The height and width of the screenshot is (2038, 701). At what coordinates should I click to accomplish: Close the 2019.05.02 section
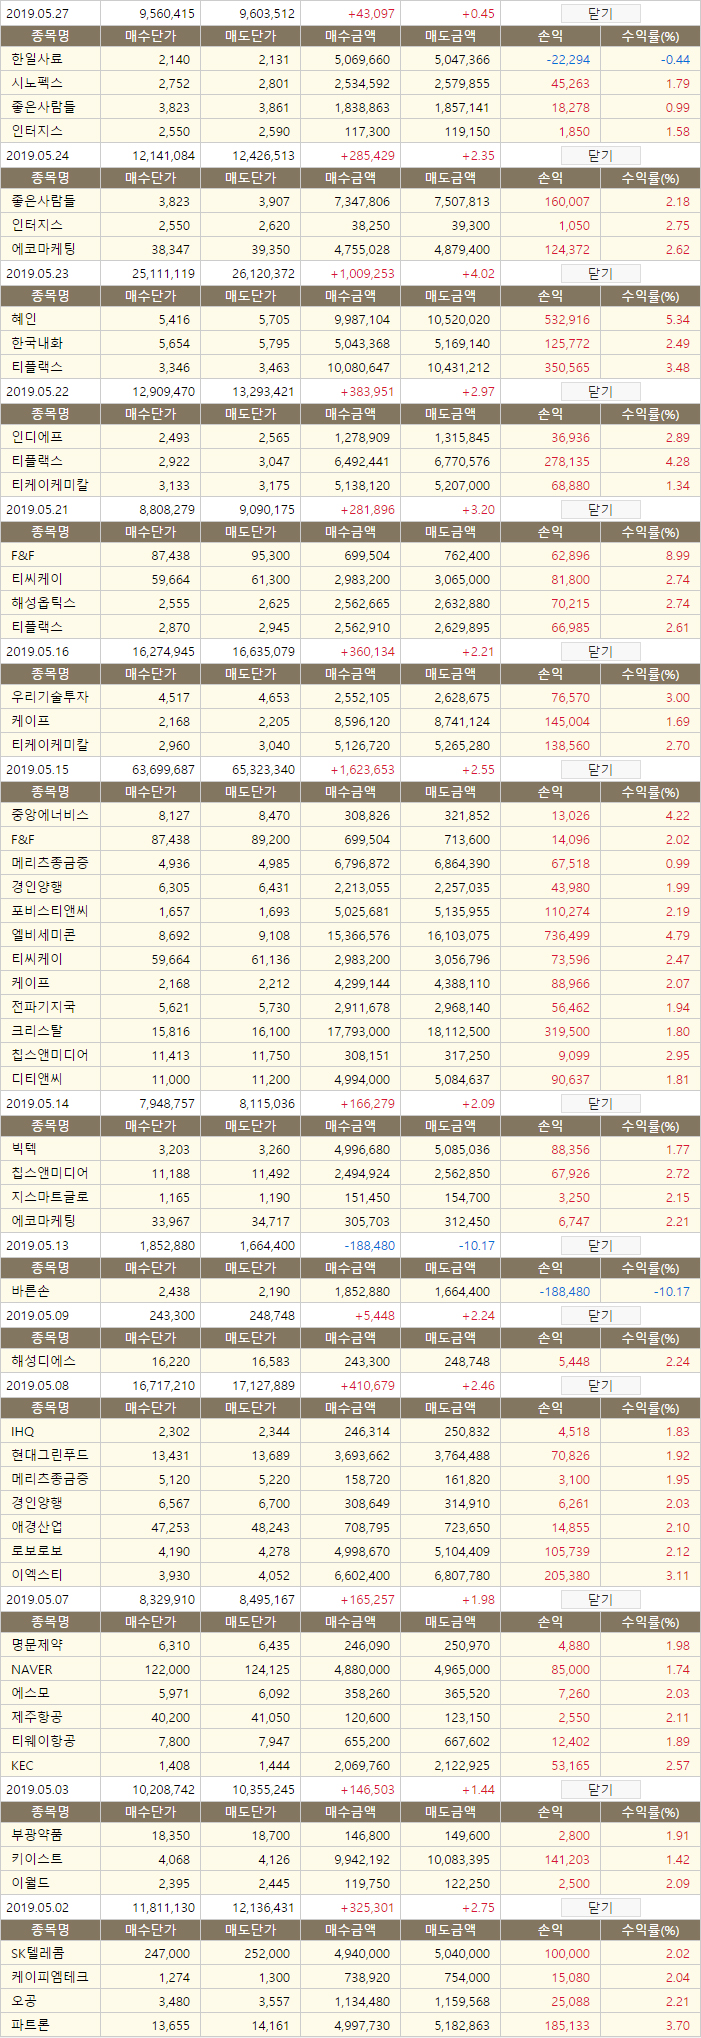pos(600,1908)
